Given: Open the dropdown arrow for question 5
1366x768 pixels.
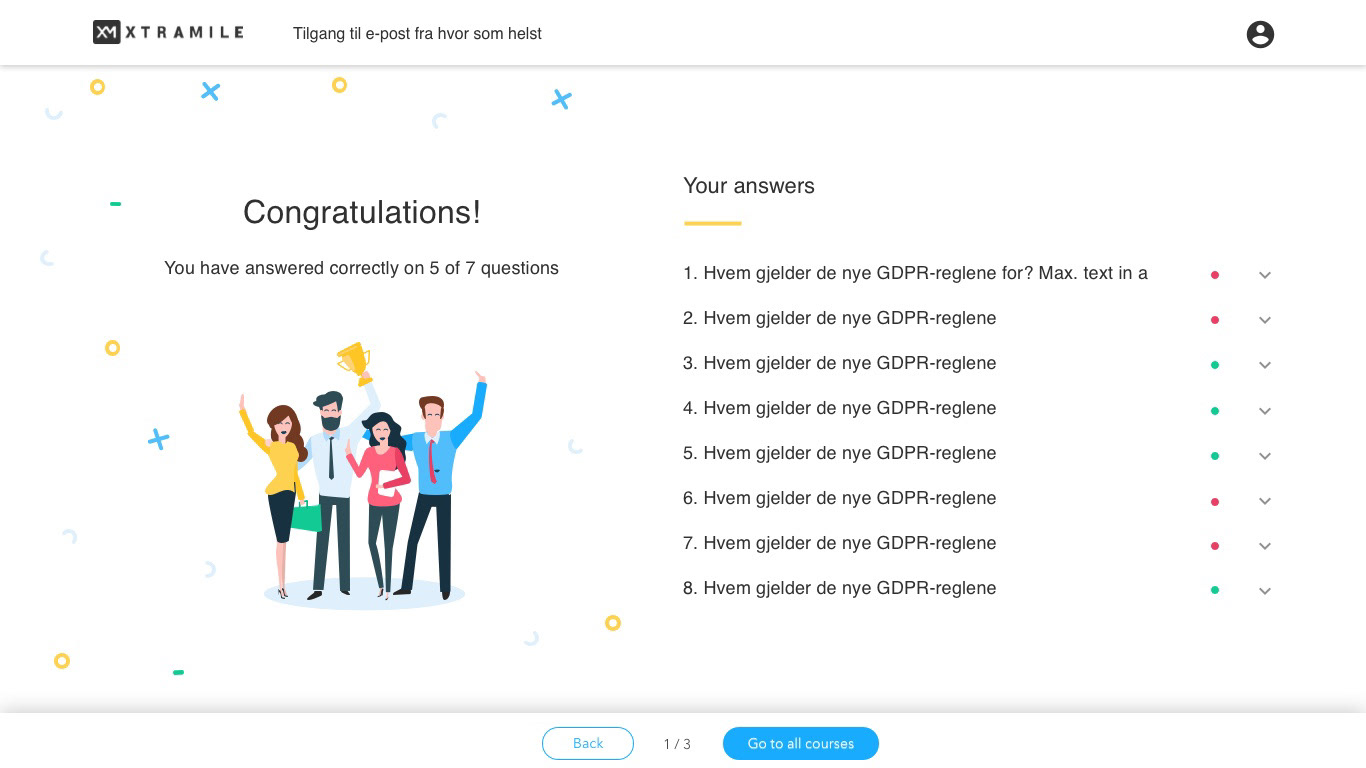Looking at the screenshot, I should (x=1265, y=456).
